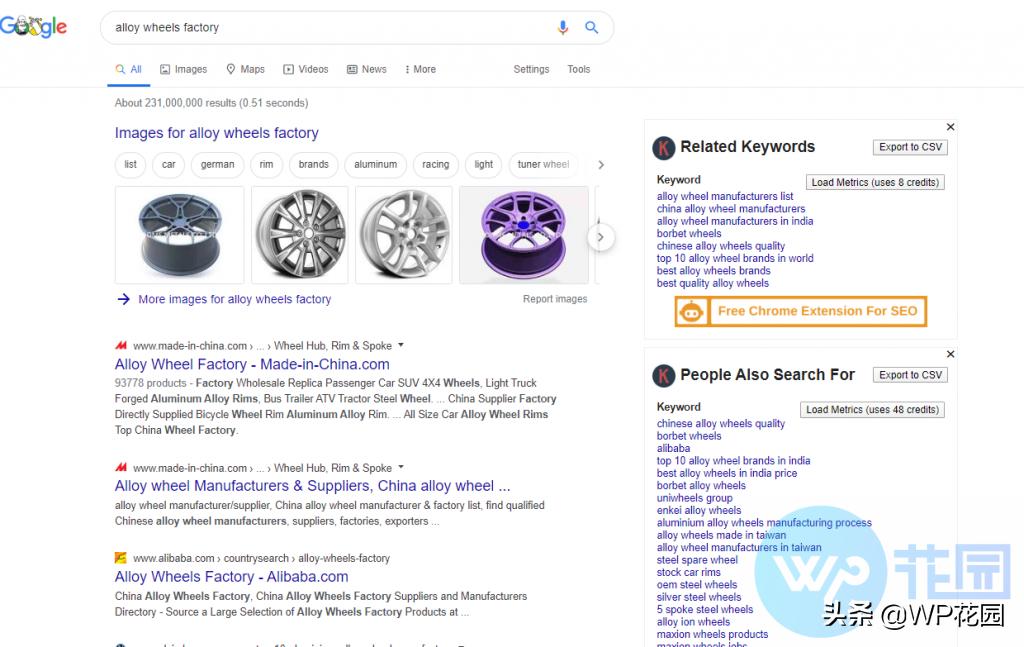Viewport: 1024px width, 647px height.
Task: Click Load Metrics (uses 48 credits) button
Action: pyautogui.click(x=872, y=410)
